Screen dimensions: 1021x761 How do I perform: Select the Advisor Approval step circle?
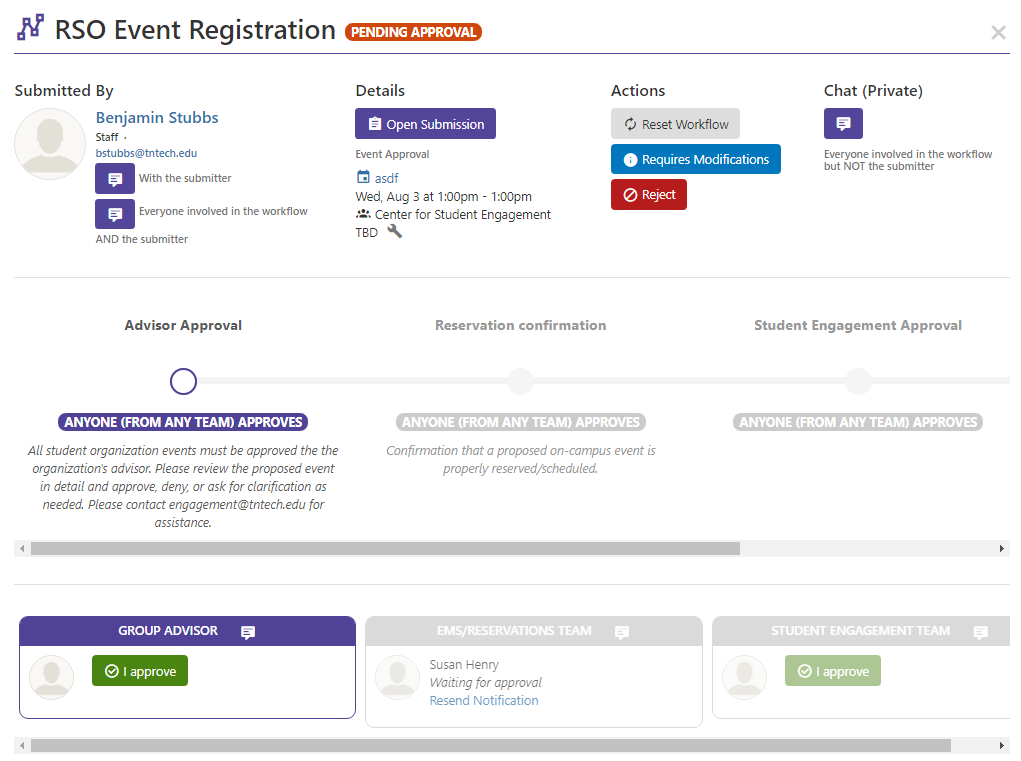click(183, 382)
